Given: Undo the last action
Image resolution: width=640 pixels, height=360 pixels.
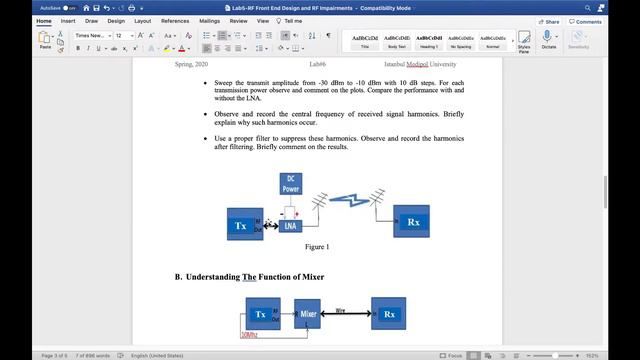Looking at the screenshot, I should pos(107,8).
